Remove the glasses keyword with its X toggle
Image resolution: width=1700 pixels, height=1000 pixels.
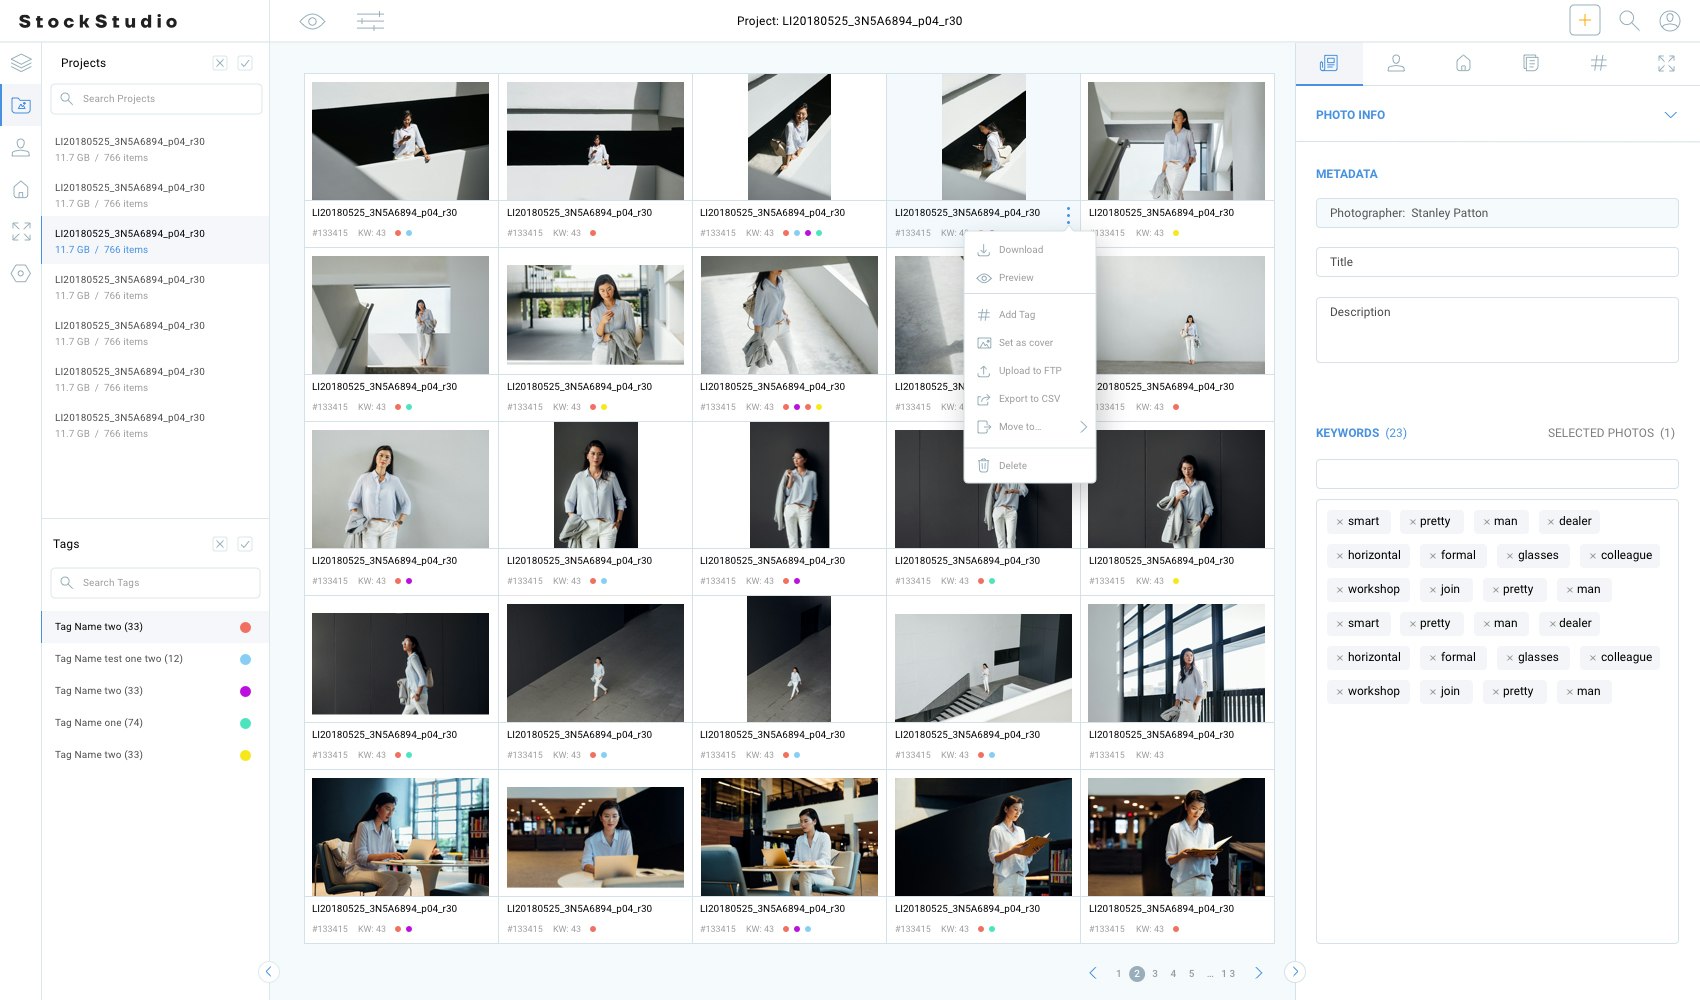1512,555
